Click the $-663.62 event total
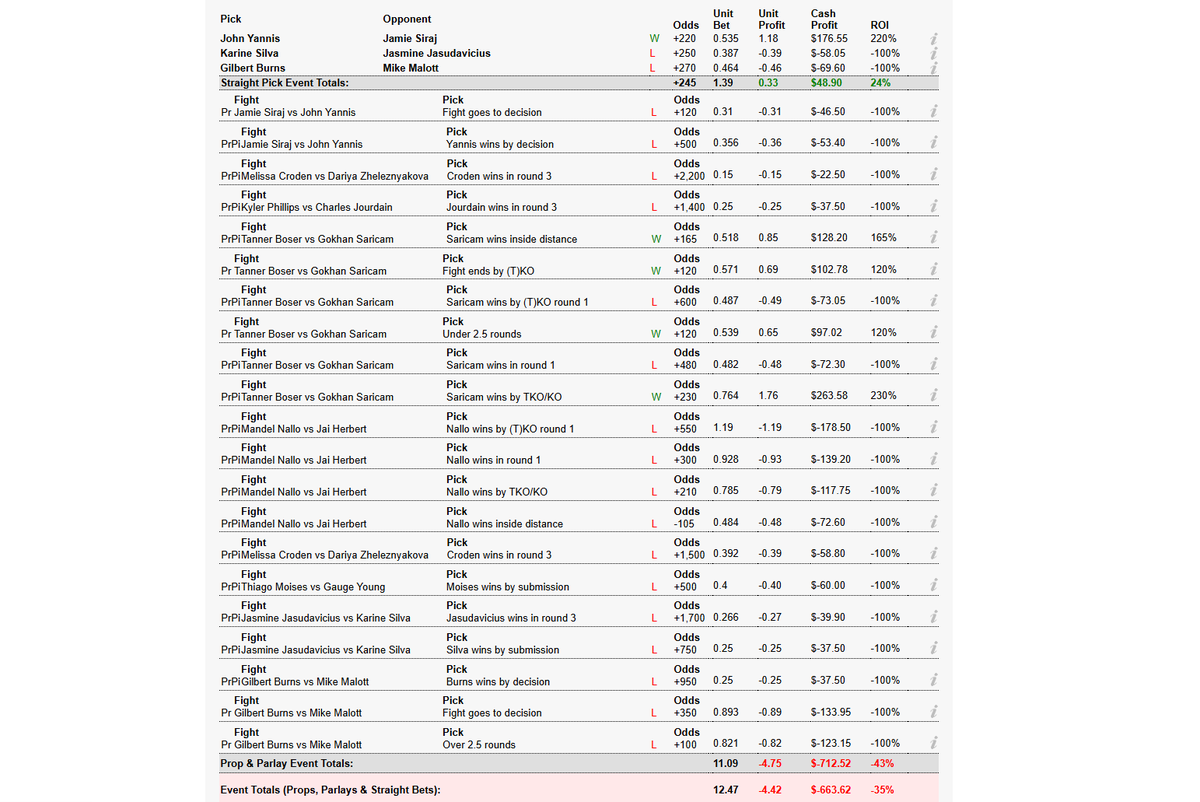This screenshot has width=1200, height=802. tap(832, 790)
